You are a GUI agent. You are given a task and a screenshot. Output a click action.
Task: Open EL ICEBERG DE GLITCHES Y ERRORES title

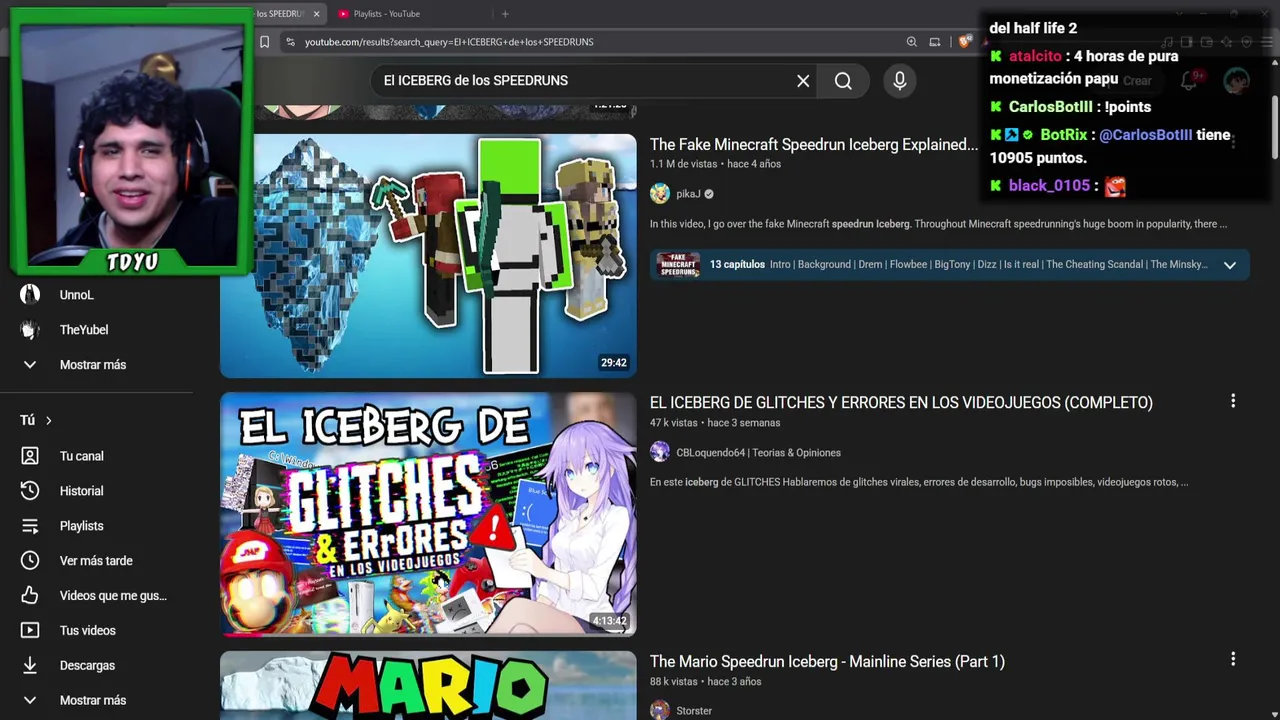click(x=901, y=403)
